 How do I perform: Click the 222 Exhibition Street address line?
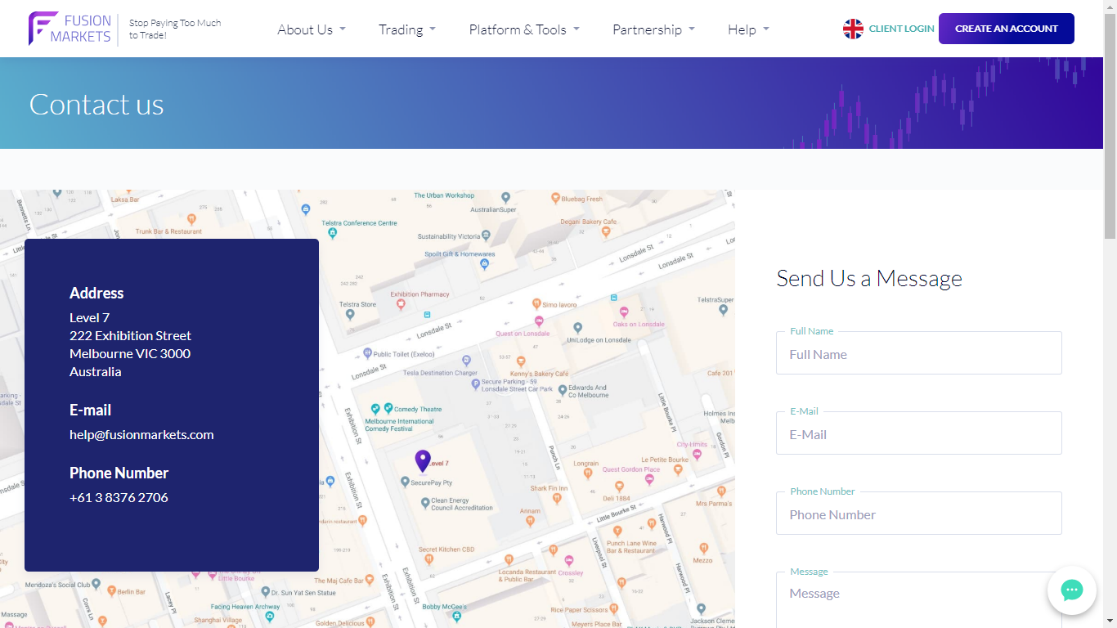point(130,335)
